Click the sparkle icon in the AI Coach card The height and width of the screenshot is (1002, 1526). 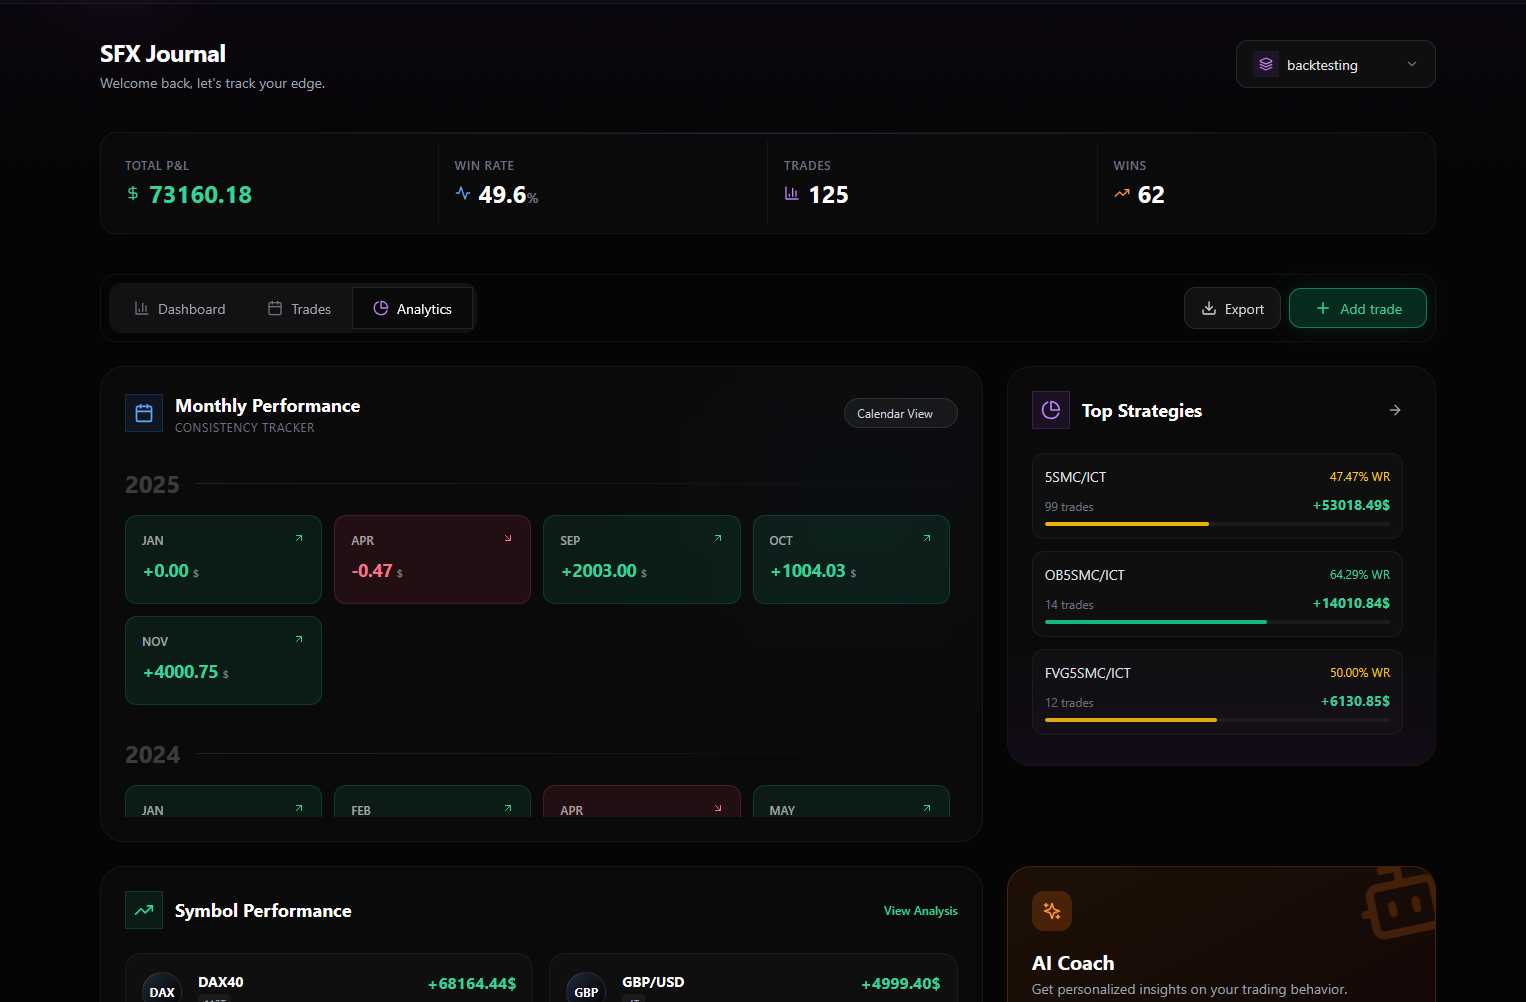coord(1051,910)
